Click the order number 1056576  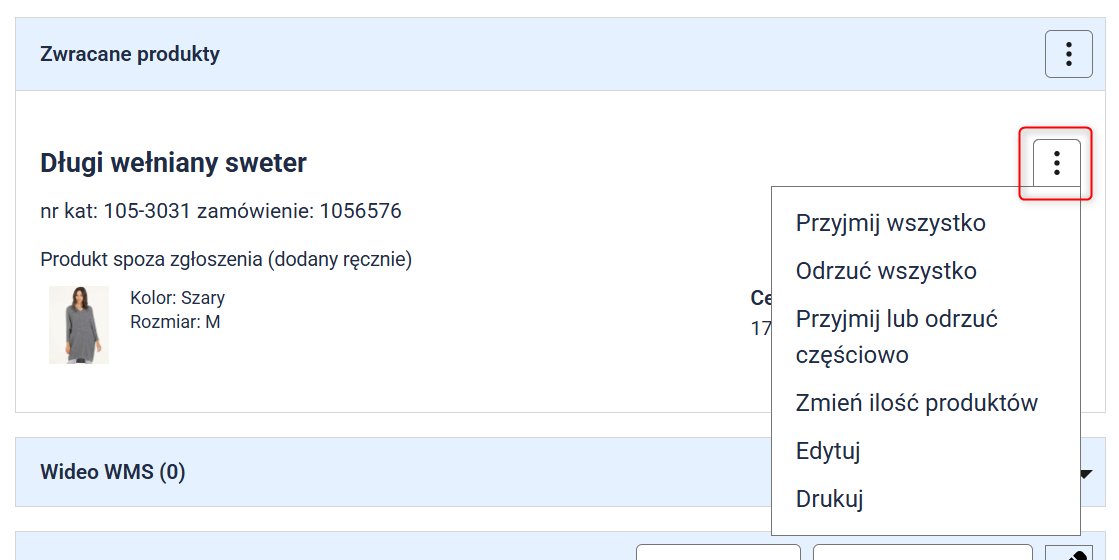360,211
